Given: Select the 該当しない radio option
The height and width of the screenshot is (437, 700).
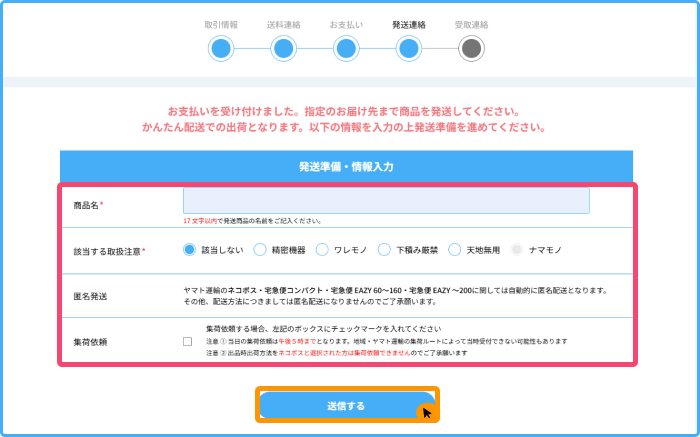Looking at the screenshot, I should pos(189,250).
